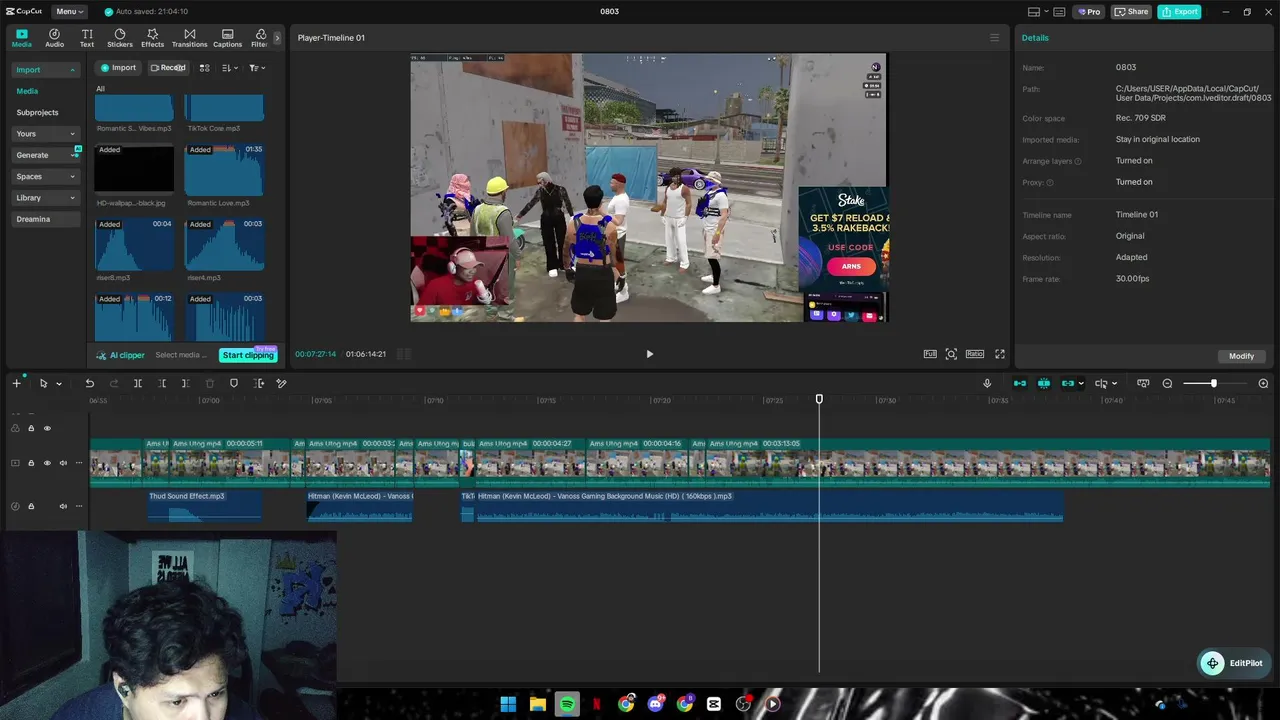Click the smart edit wand tool icon
This screenshot has height=720, width=1280.
coord(282,383)
